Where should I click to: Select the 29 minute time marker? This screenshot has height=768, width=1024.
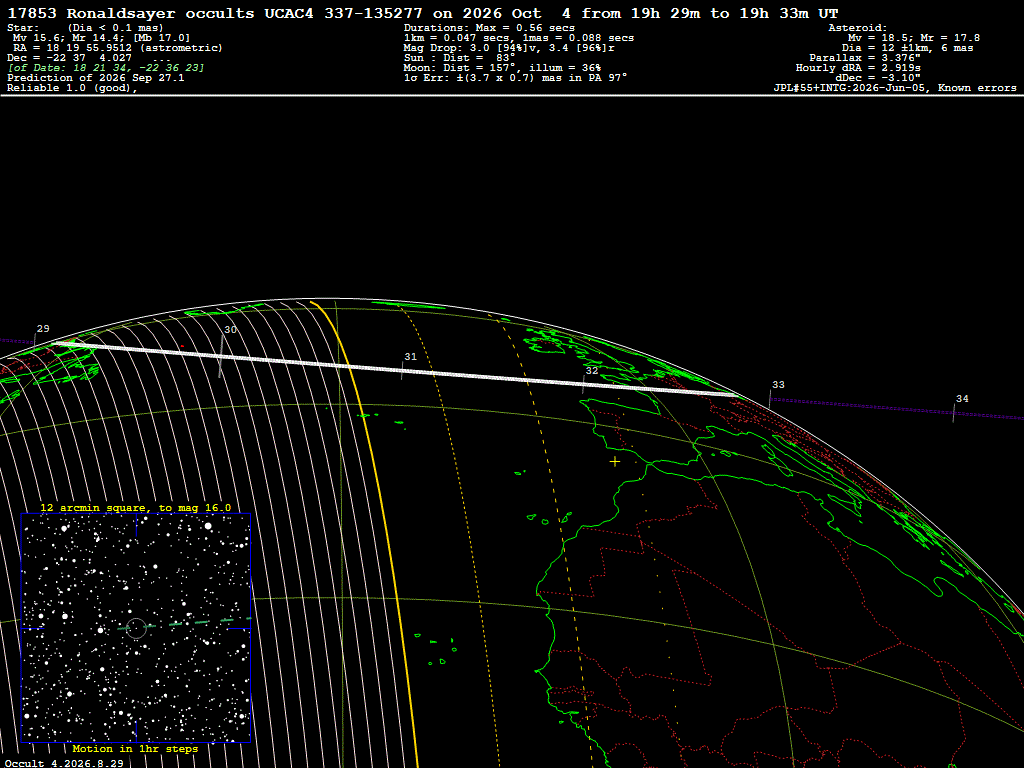(43, 328)
